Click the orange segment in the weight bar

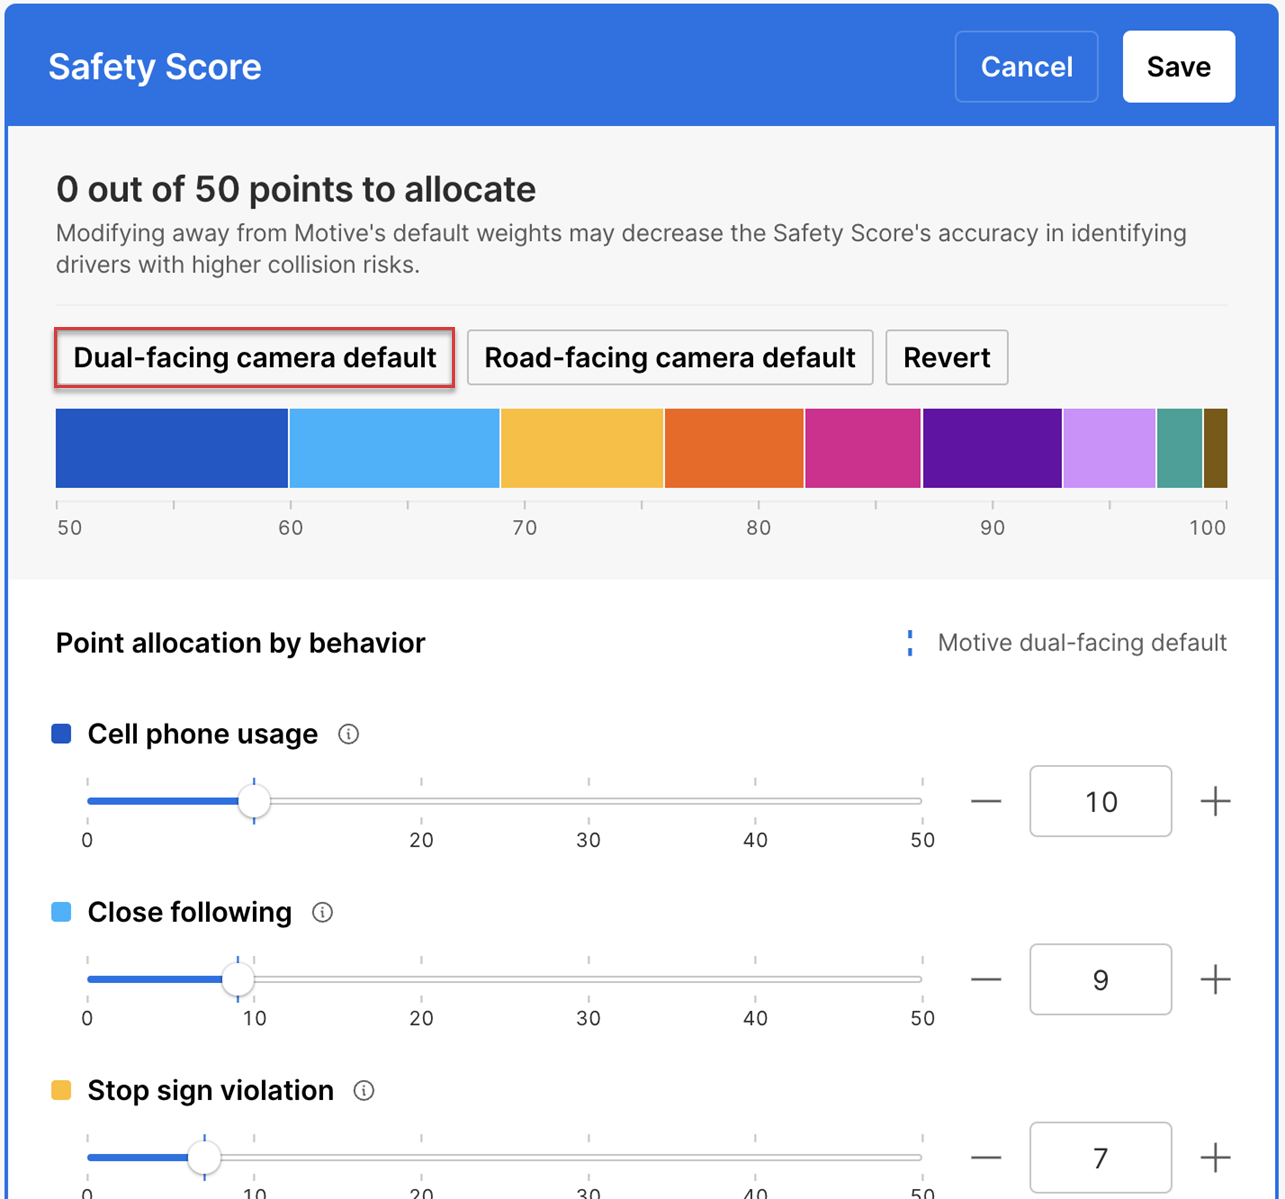(x=734, y=448)
